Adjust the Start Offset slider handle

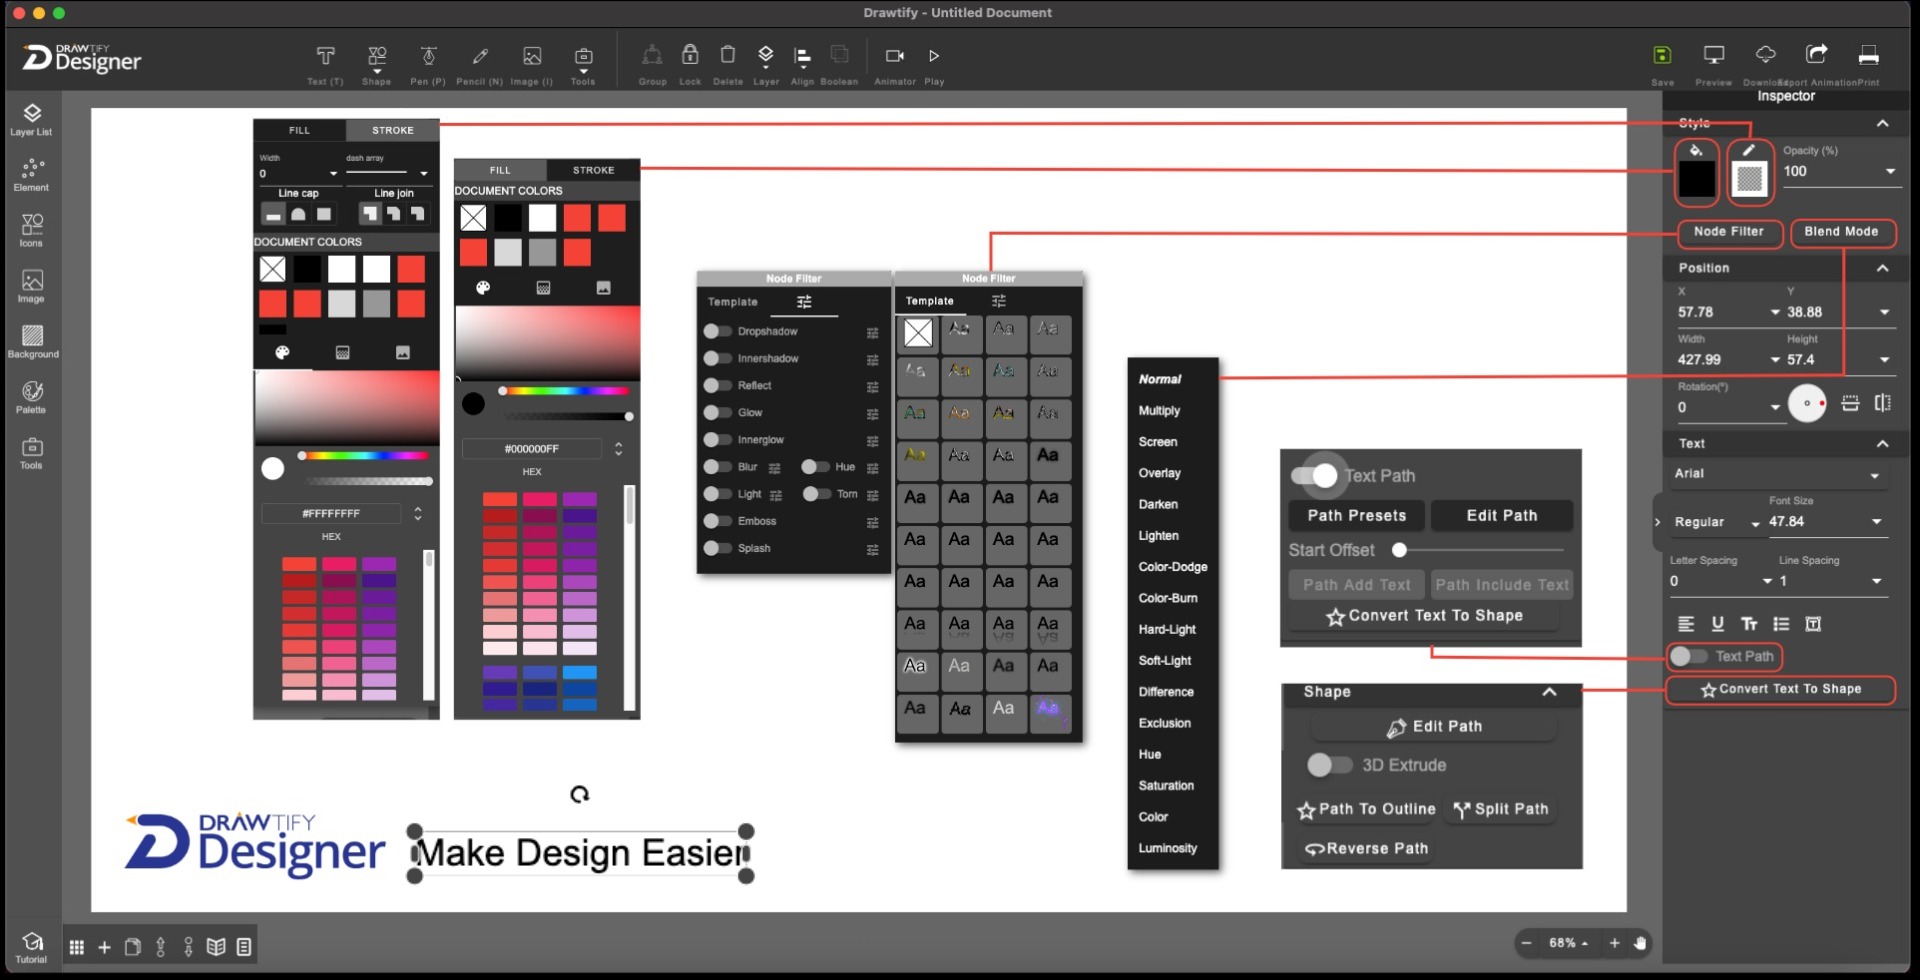pos(1399,549)
